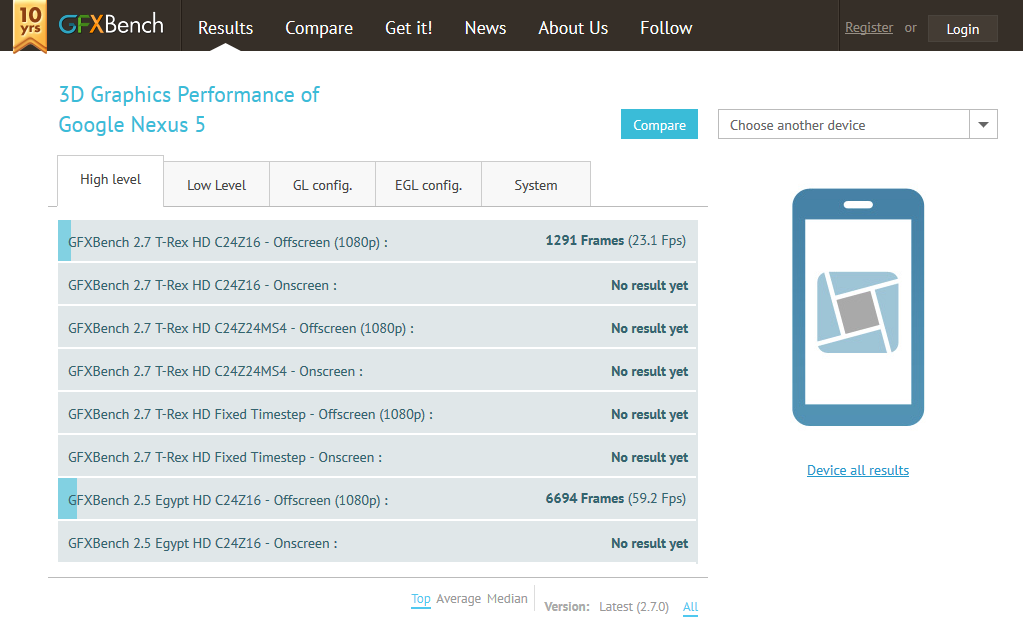Click Egypt HD C24Z16 Offscreen (1080p) row
The width and height of the screenshot is (1023, 626).
[x=378, y=499]
